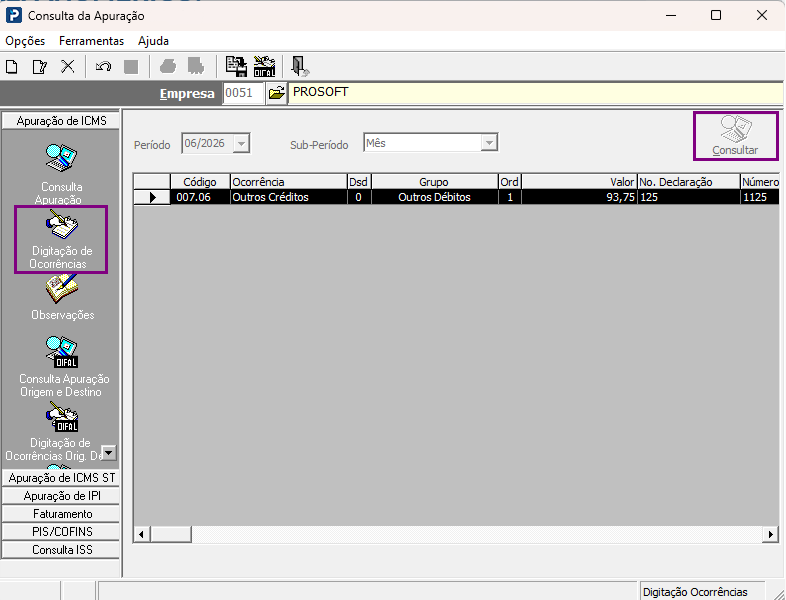Switch to Consulta ISS section
The image size is (786, 600).
61,550
